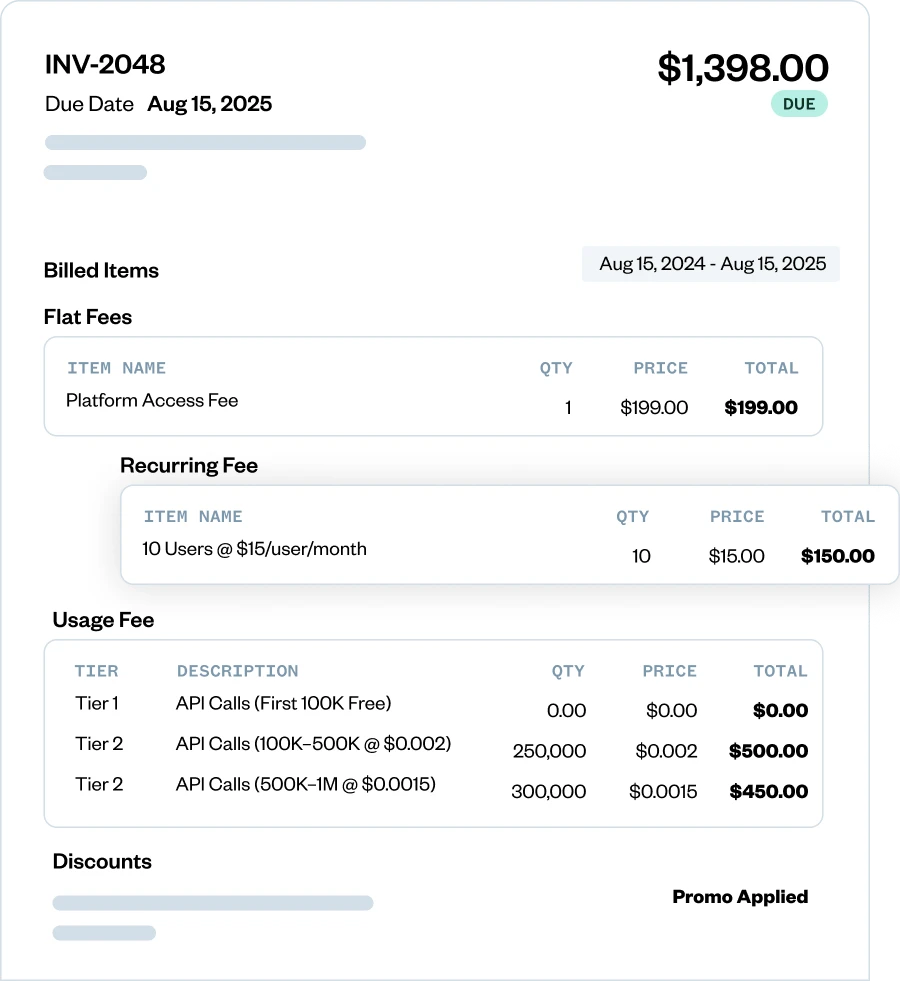This screenshot has height=981, width=900.
Task: Select the 10 Users @ $15/user/month line item
Action: (254, 549)
